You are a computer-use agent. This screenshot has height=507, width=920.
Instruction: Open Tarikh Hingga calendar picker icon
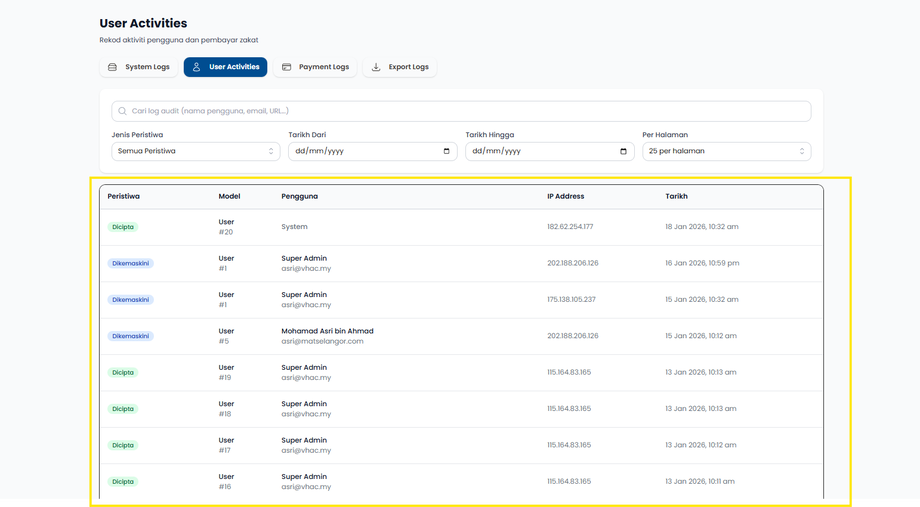click(623, 151)
